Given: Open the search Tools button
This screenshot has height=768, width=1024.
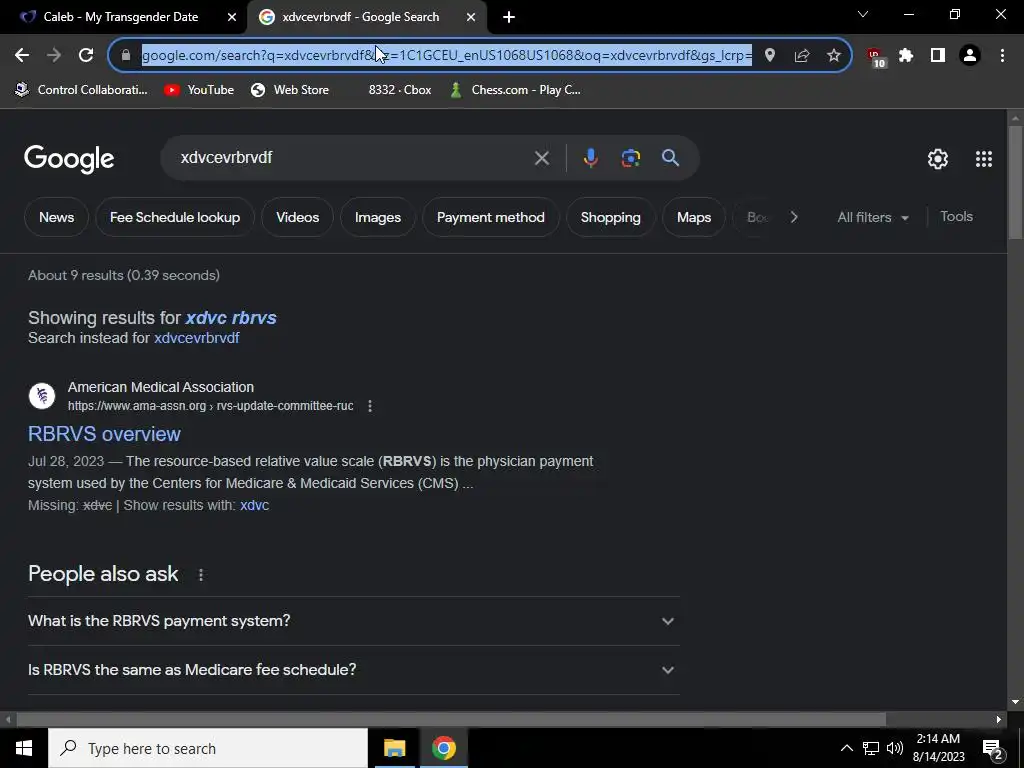Looking at the screenshot, I should 956,217.
